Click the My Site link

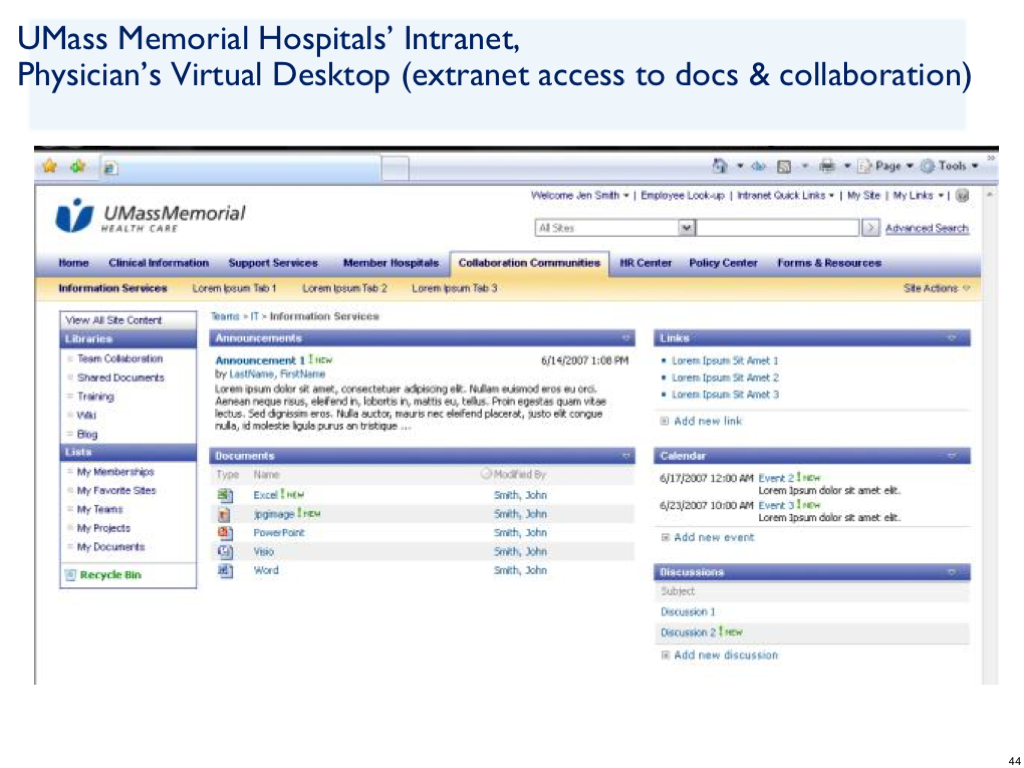863,195
